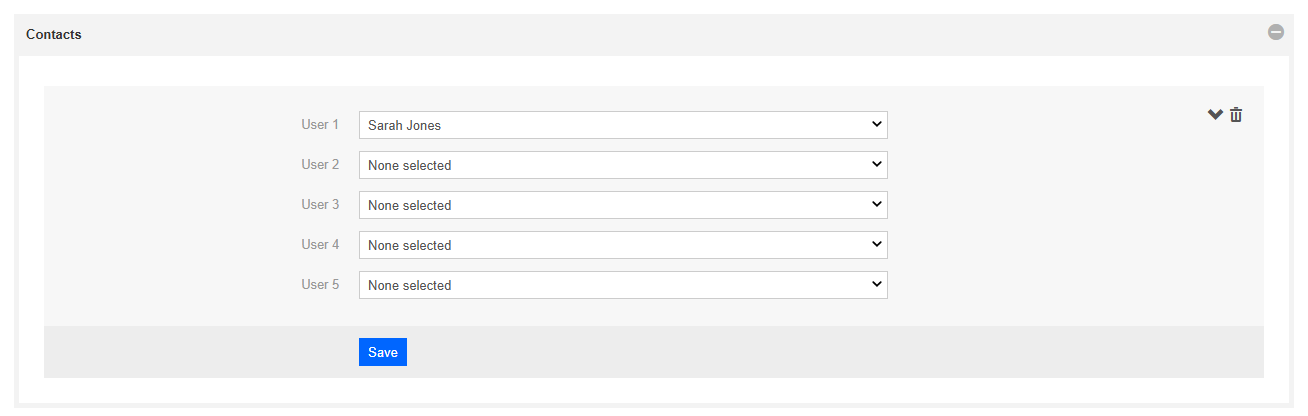This screenshot has width=1308, height=416.
Task: Click the "User 1" field label
Action: click(x=320, y=125)
